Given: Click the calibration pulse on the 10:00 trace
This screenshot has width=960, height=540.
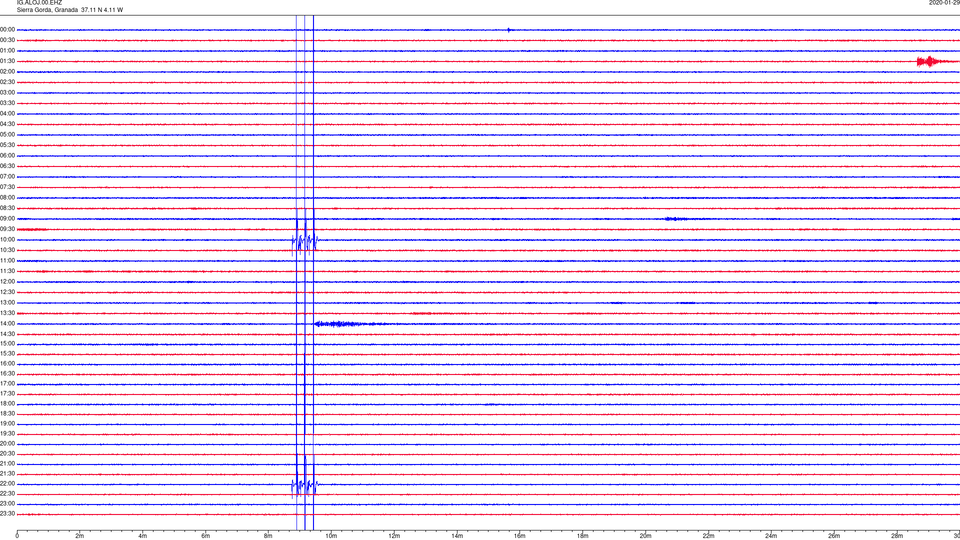Looking at the screenshot, I should point(305,240).
